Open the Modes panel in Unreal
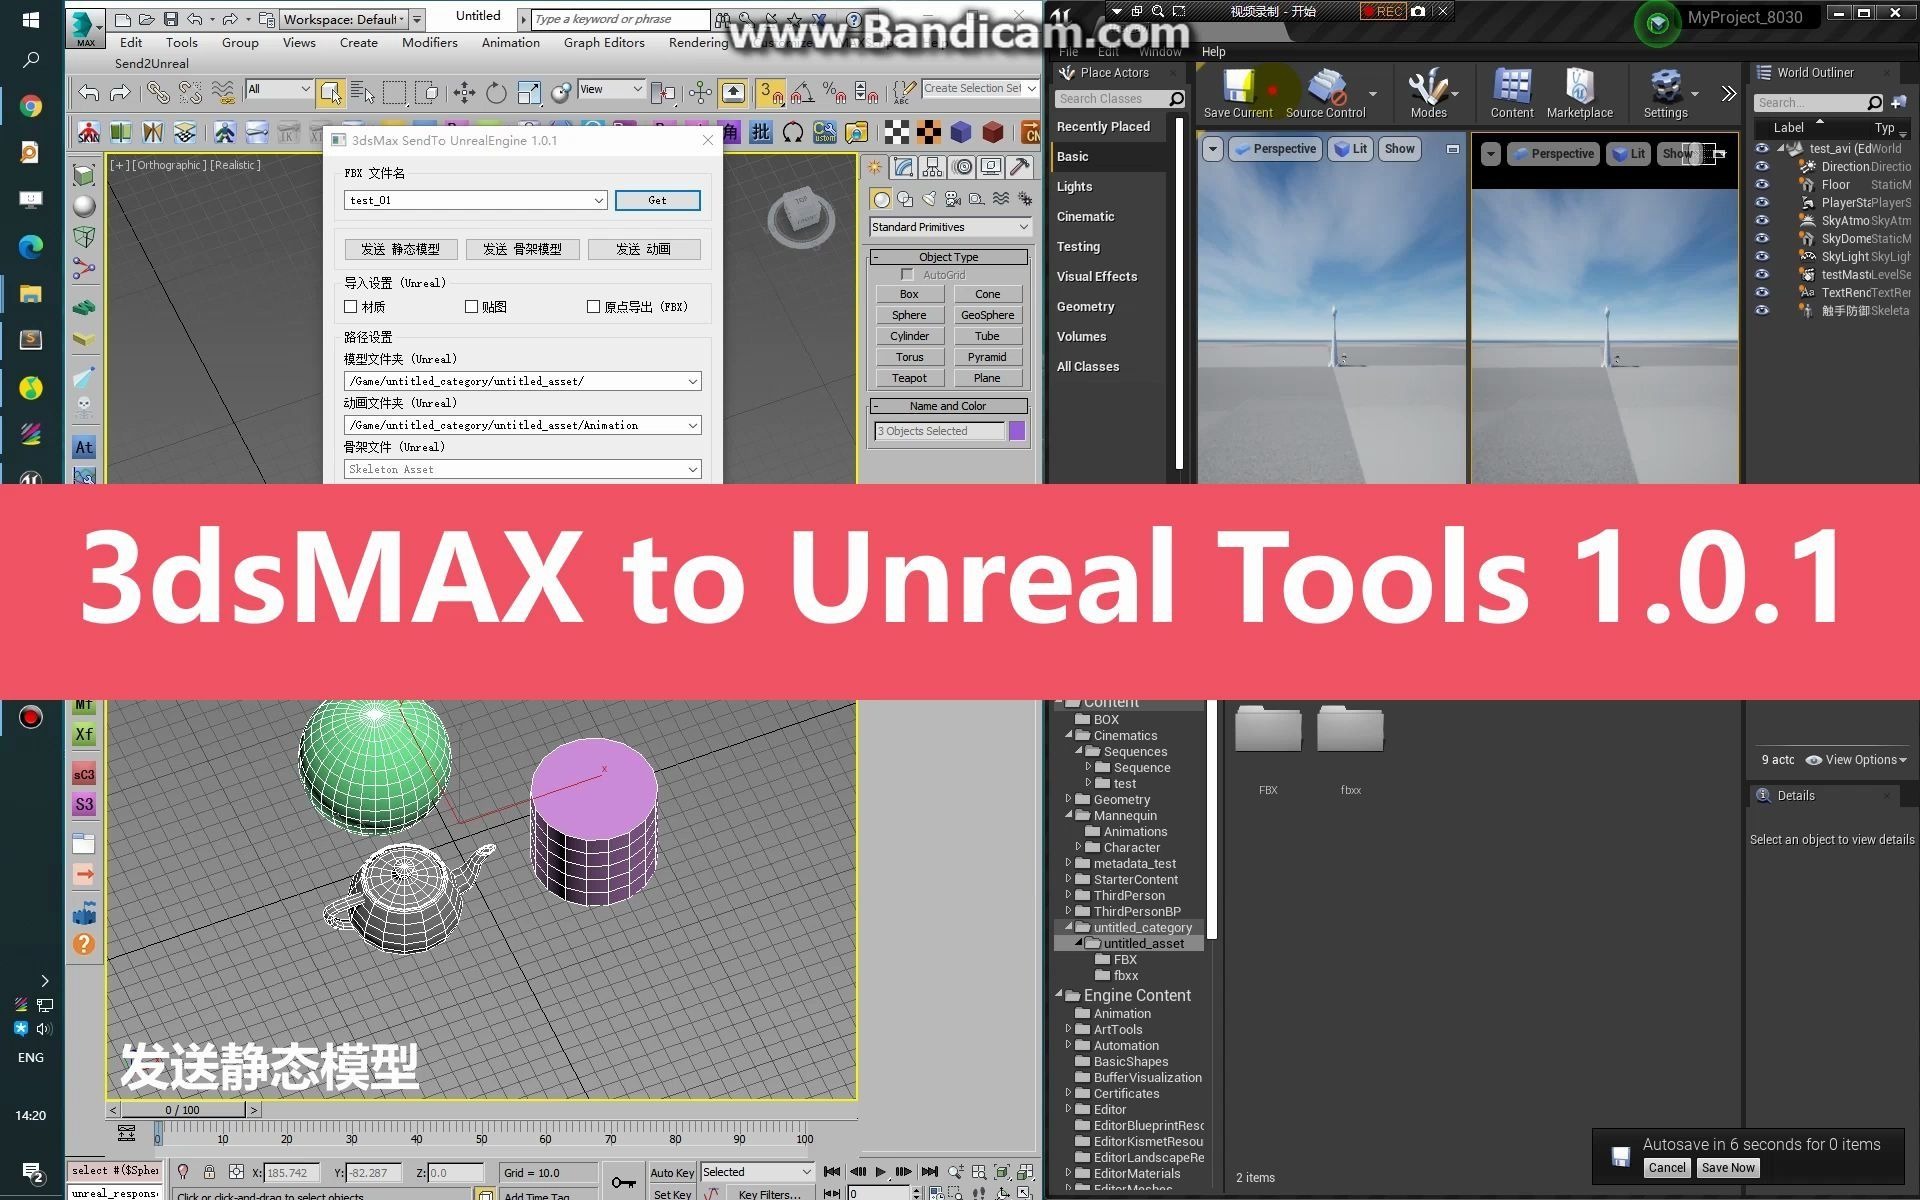The height and width of the screenshot is (1200, 1920). click(x=1430, y=92)
